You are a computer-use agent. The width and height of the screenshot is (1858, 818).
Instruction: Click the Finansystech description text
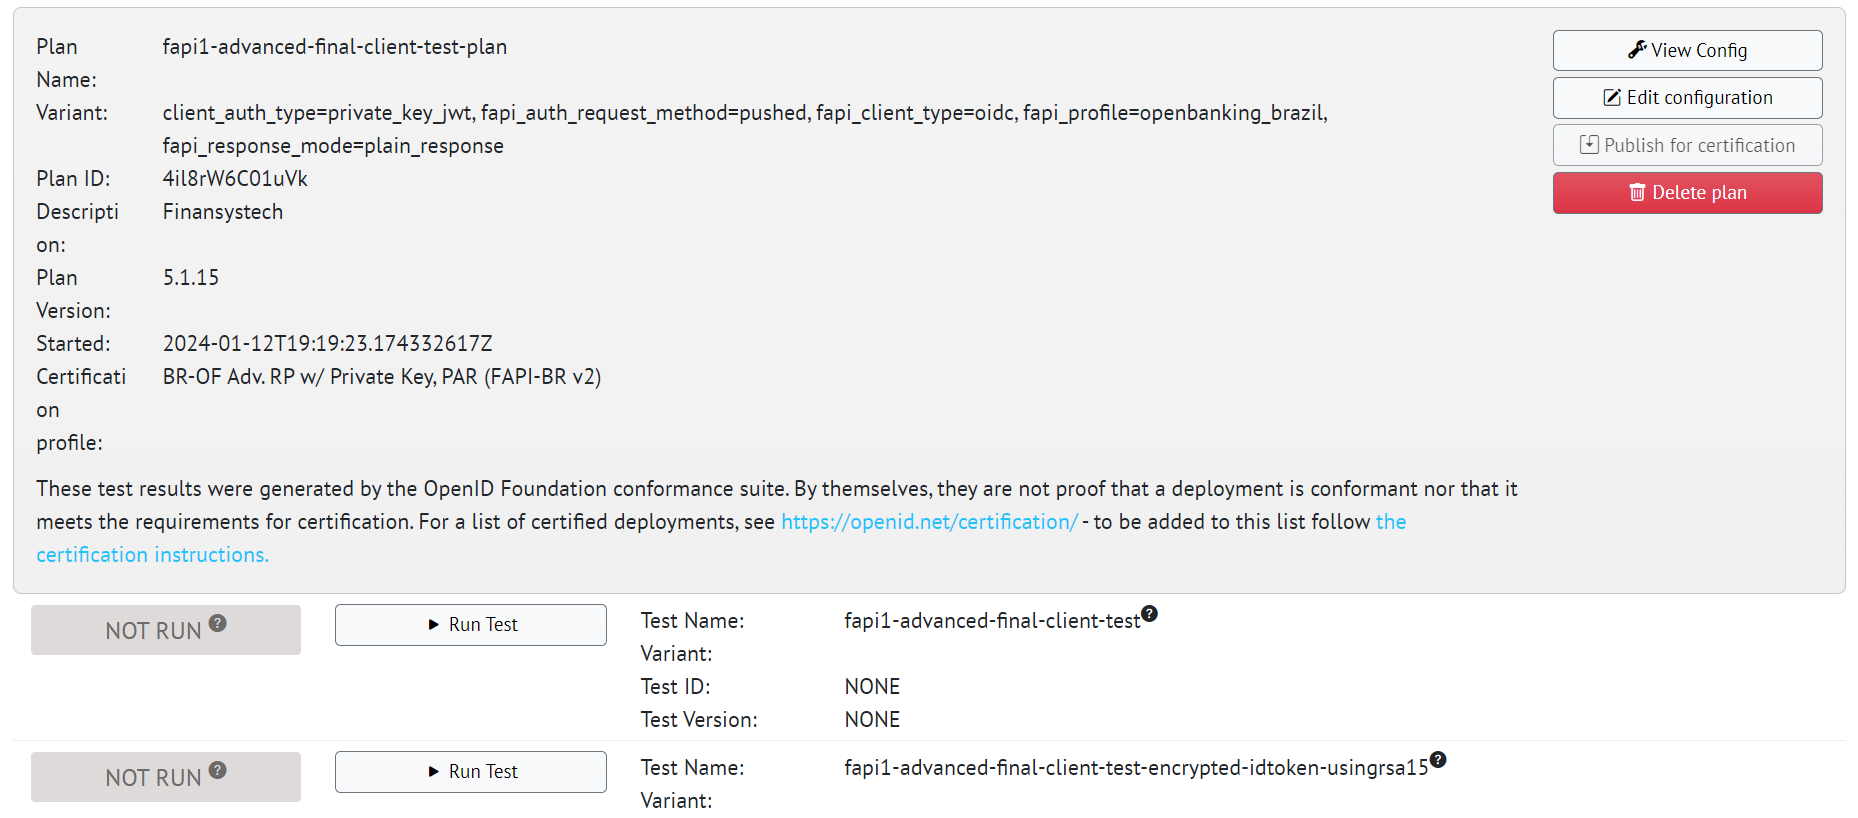tap(222, 212)
